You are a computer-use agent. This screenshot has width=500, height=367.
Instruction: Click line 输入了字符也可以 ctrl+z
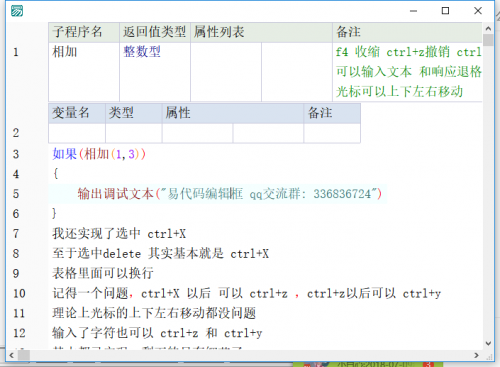157,333
